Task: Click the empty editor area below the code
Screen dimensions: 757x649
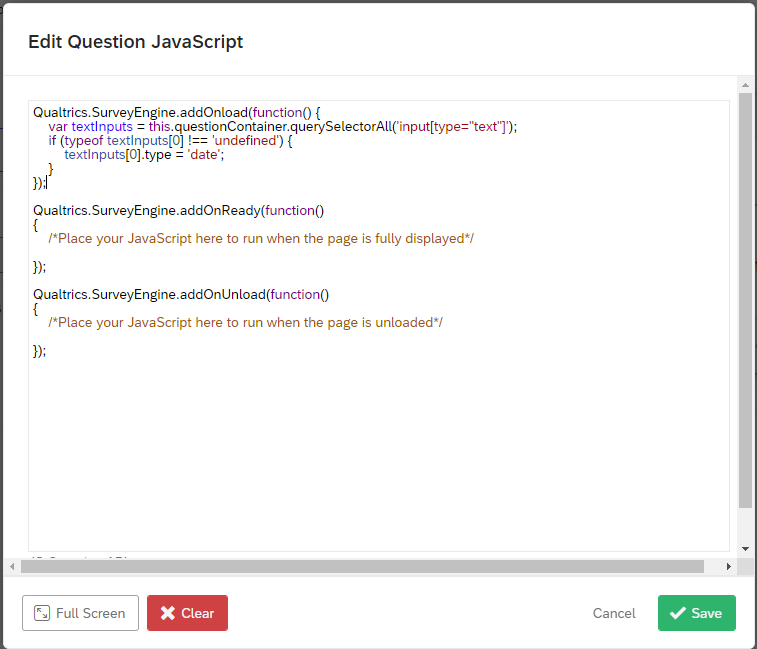Action: pyautogui.click(x=378, y=450)
